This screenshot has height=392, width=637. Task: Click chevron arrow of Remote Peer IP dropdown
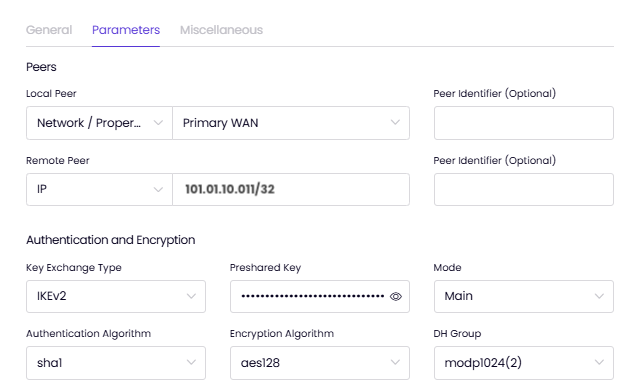158,190
